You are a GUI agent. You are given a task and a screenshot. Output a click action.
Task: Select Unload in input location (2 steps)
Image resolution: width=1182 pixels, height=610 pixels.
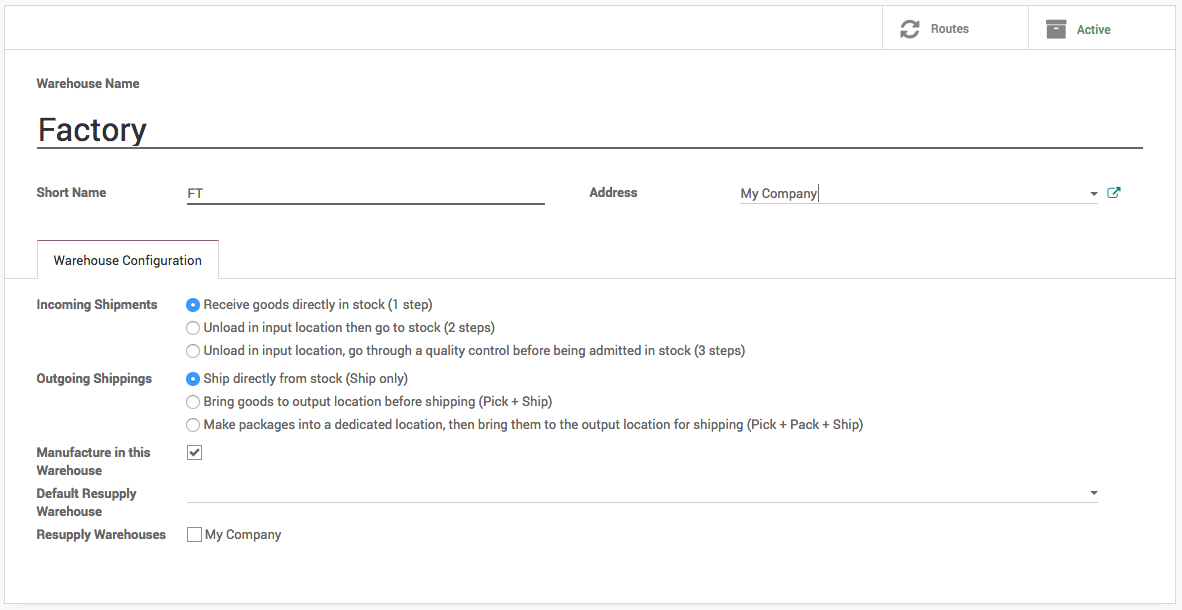(x=193, y=328)
